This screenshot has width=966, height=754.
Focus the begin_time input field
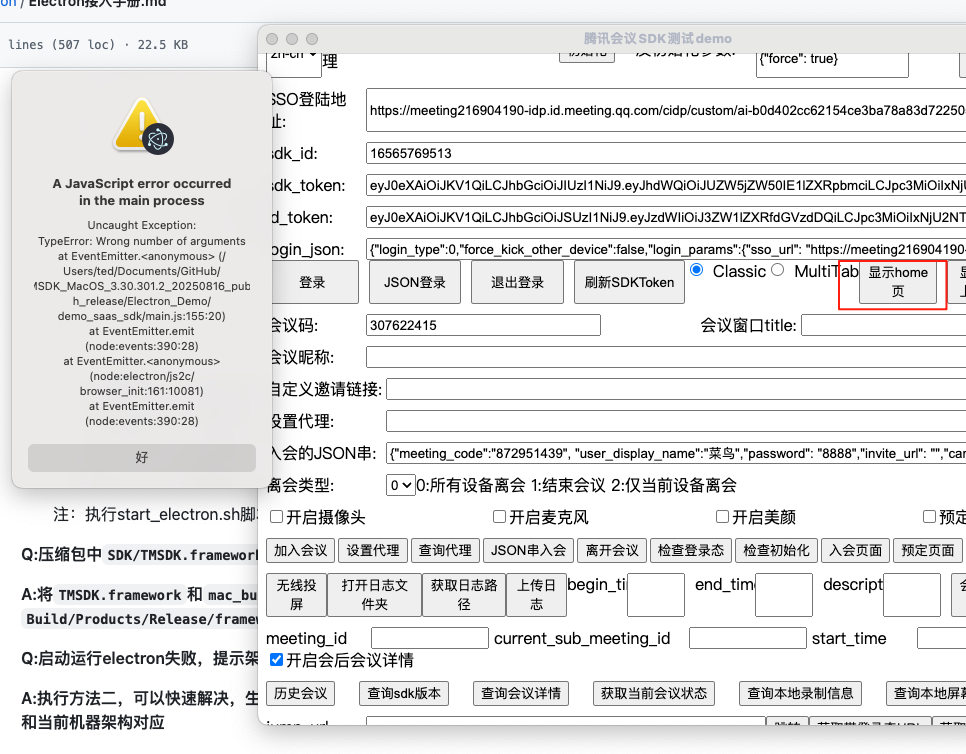(x=656, y=594)
